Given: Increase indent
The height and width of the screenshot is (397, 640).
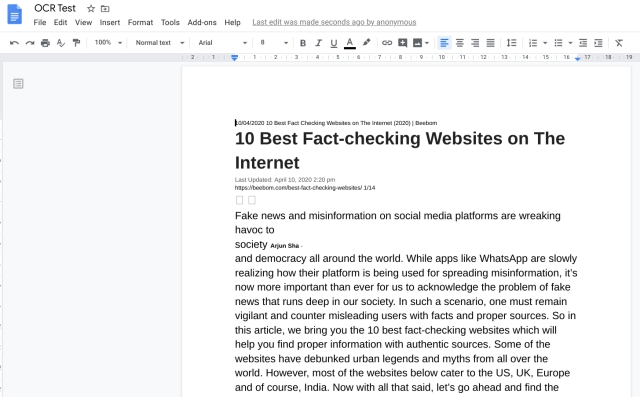Looking at the screenshot, I should tap(598, 42).
